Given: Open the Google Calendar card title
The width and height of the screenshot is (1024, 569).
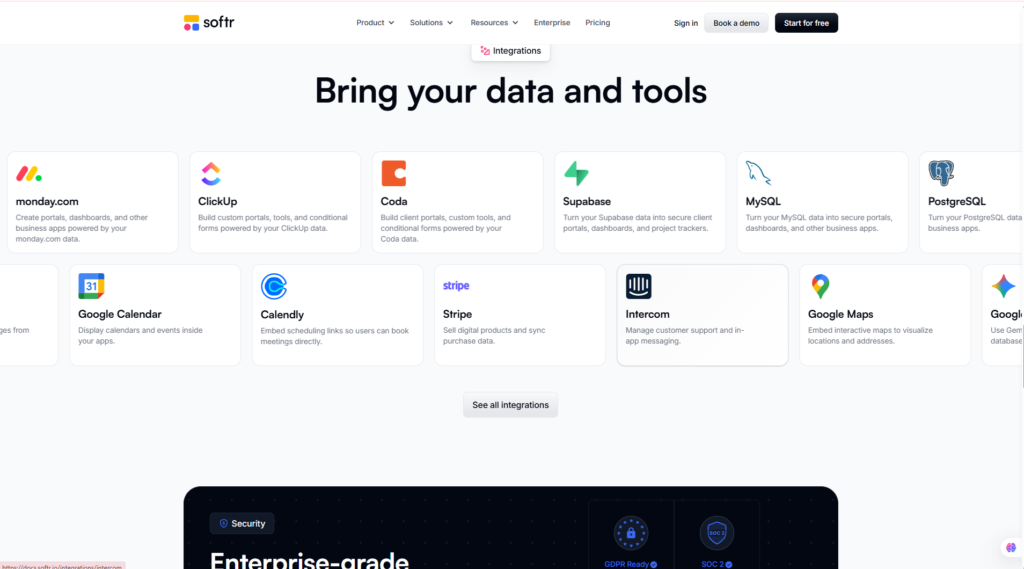Looking at the screenshot, I should coord(120,314).
